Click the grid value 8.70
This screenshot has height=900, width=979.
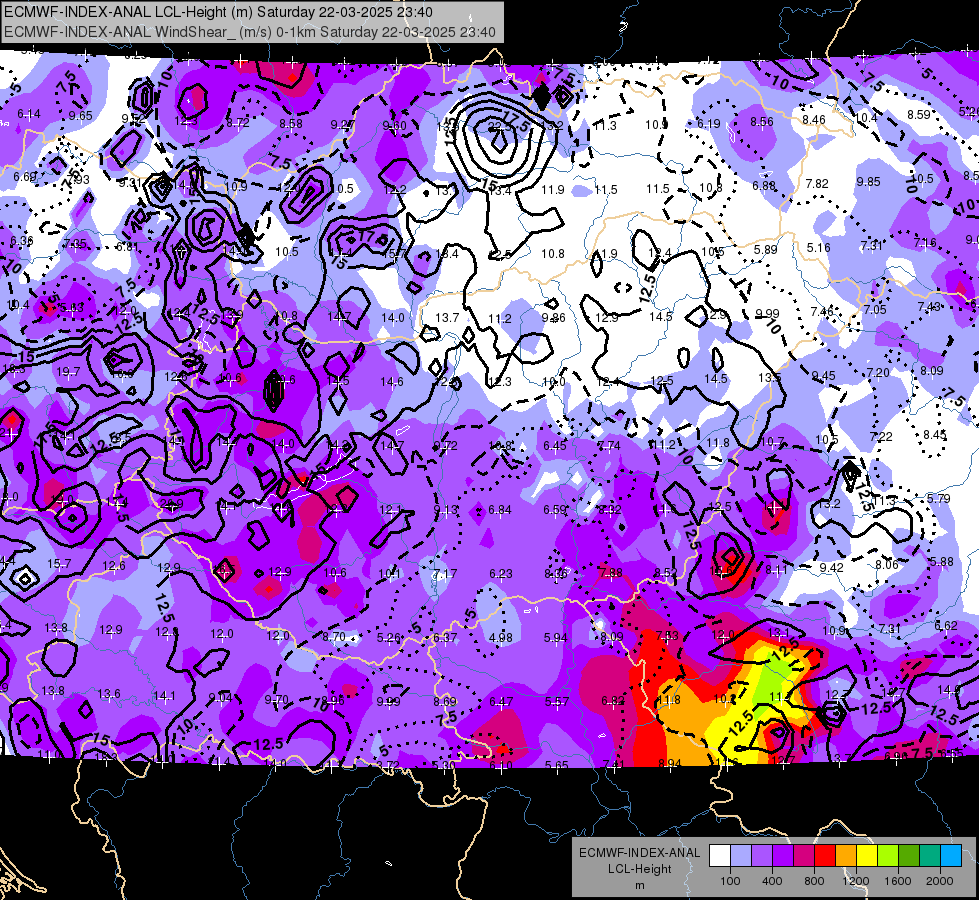tap(334, 636)
